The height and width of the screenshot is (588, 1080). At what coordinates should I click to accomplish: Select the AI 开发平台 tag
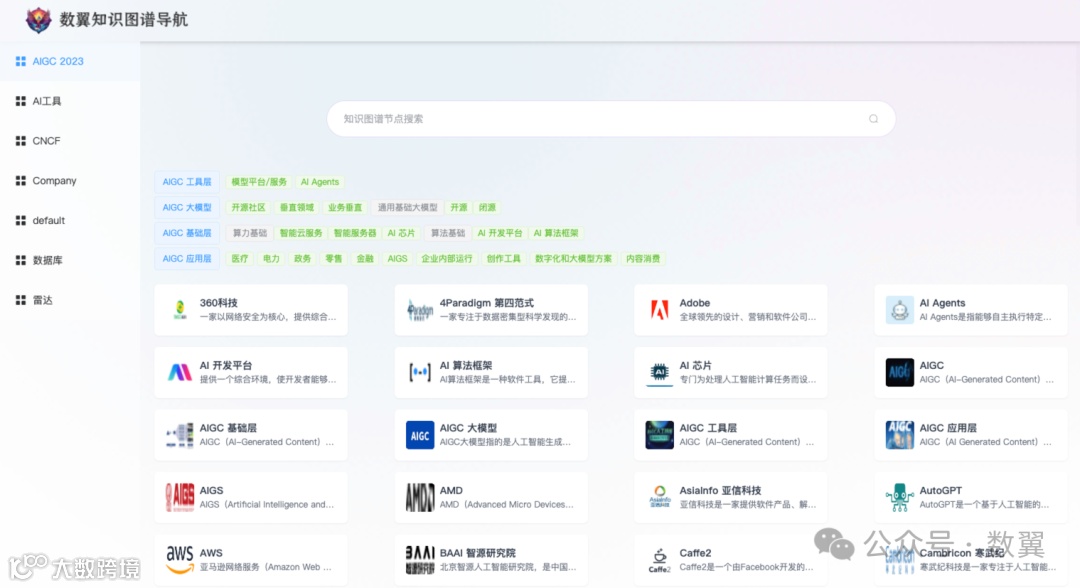tap(500, 233)
